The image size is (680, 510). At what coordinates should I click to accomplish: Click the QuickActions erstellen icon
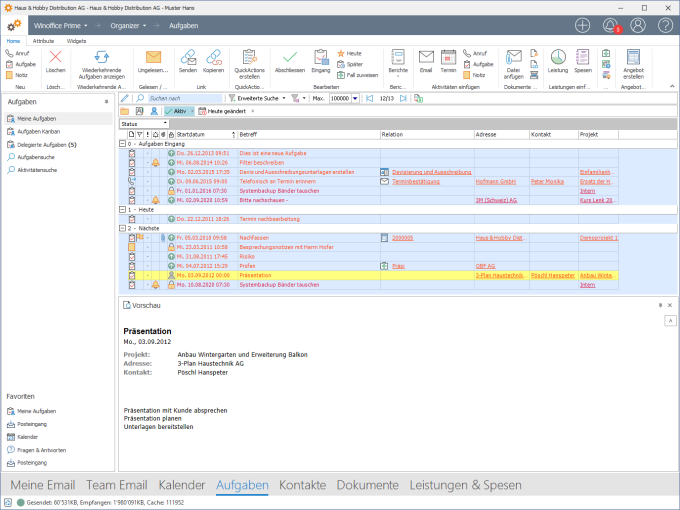point(249,59)
